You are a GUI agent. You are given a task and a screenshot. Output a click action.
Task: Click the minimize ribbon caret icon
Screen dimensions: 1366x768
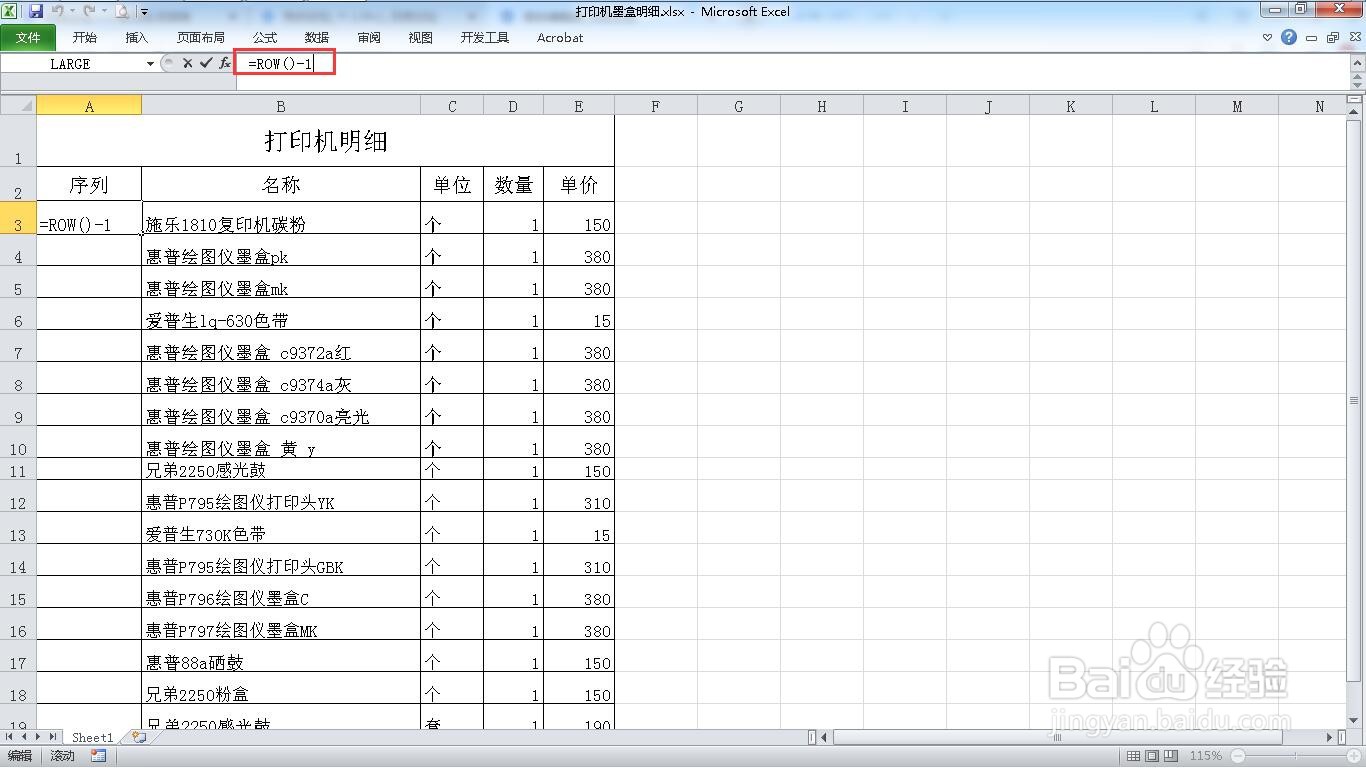point(1267,38)
